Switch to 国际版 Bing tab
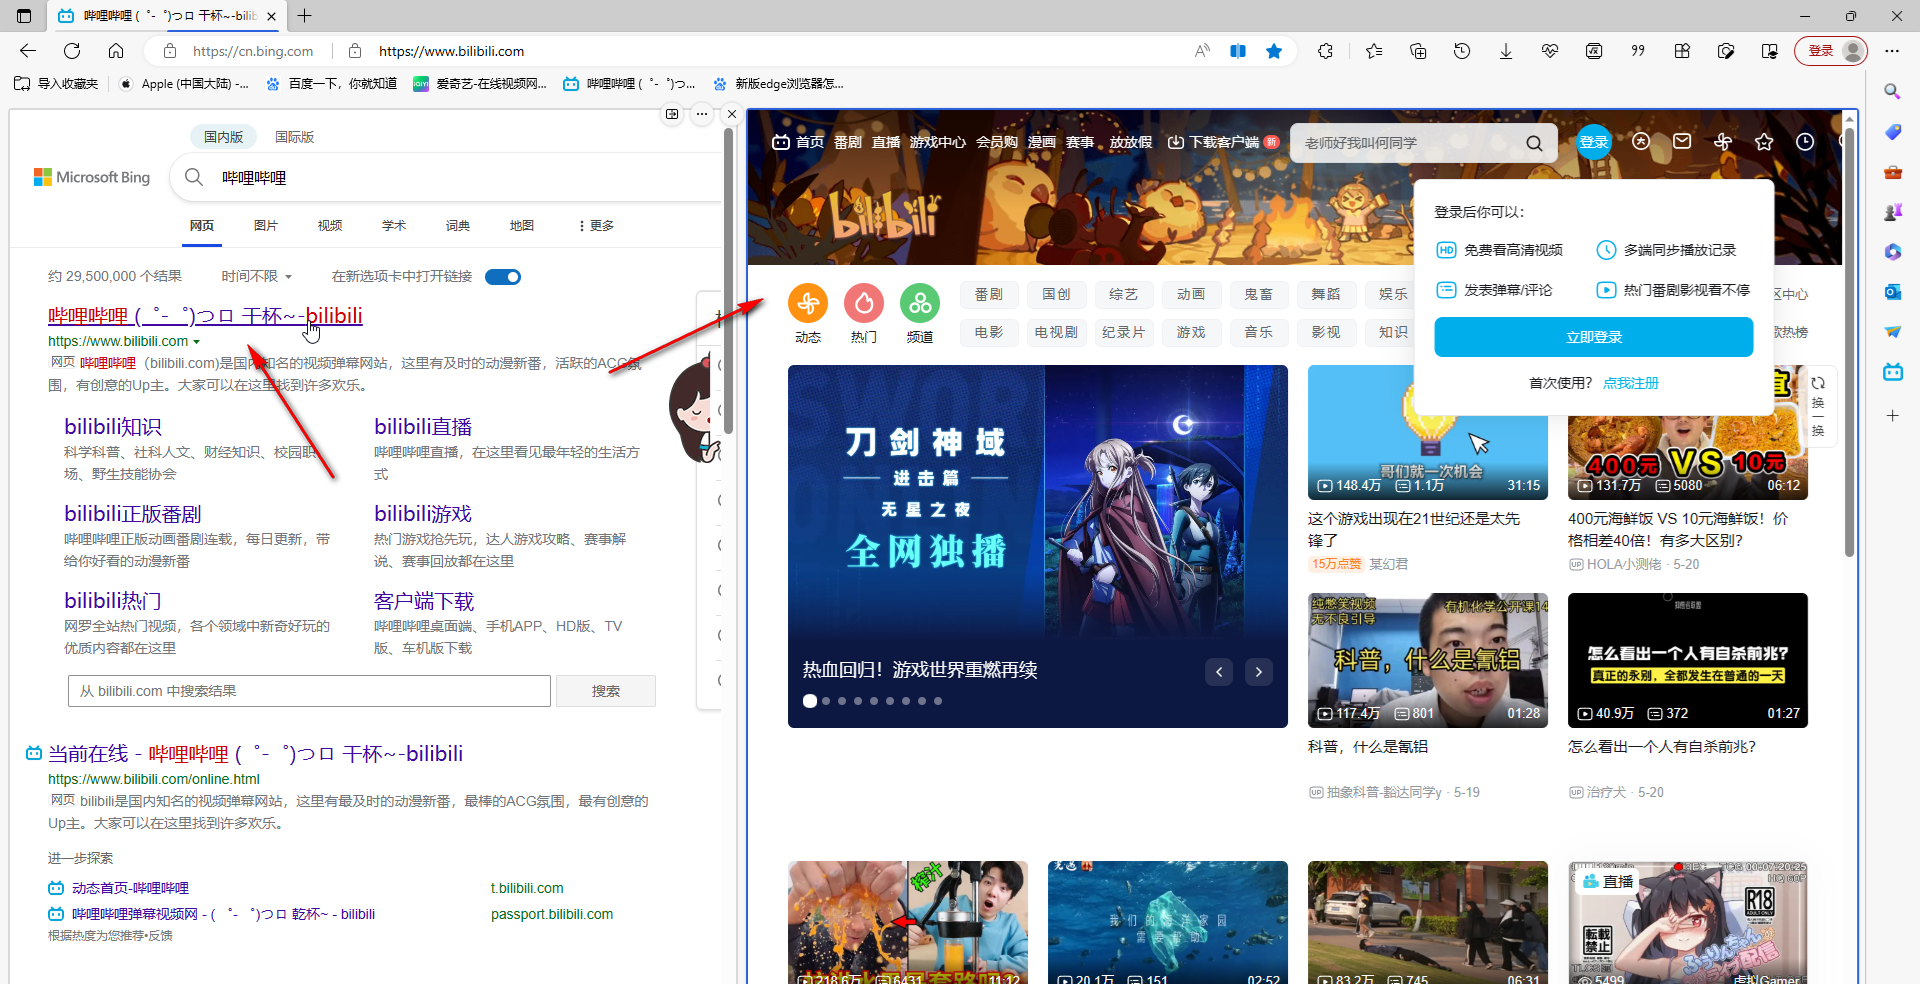The image size is (1920, 984). tap(294, 137)
